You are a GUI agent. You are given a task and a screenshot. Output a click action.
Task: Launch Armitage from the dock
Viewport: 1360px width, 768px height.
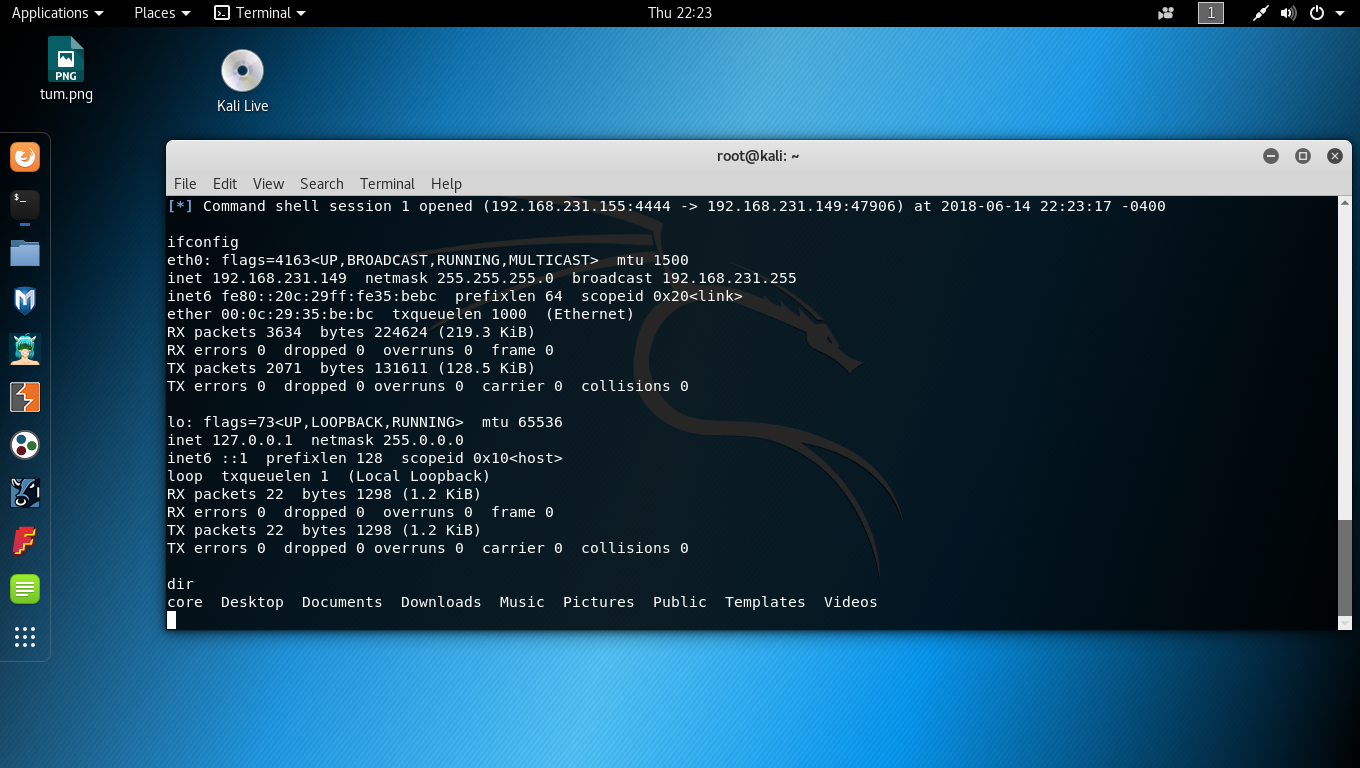click(25, 349)
